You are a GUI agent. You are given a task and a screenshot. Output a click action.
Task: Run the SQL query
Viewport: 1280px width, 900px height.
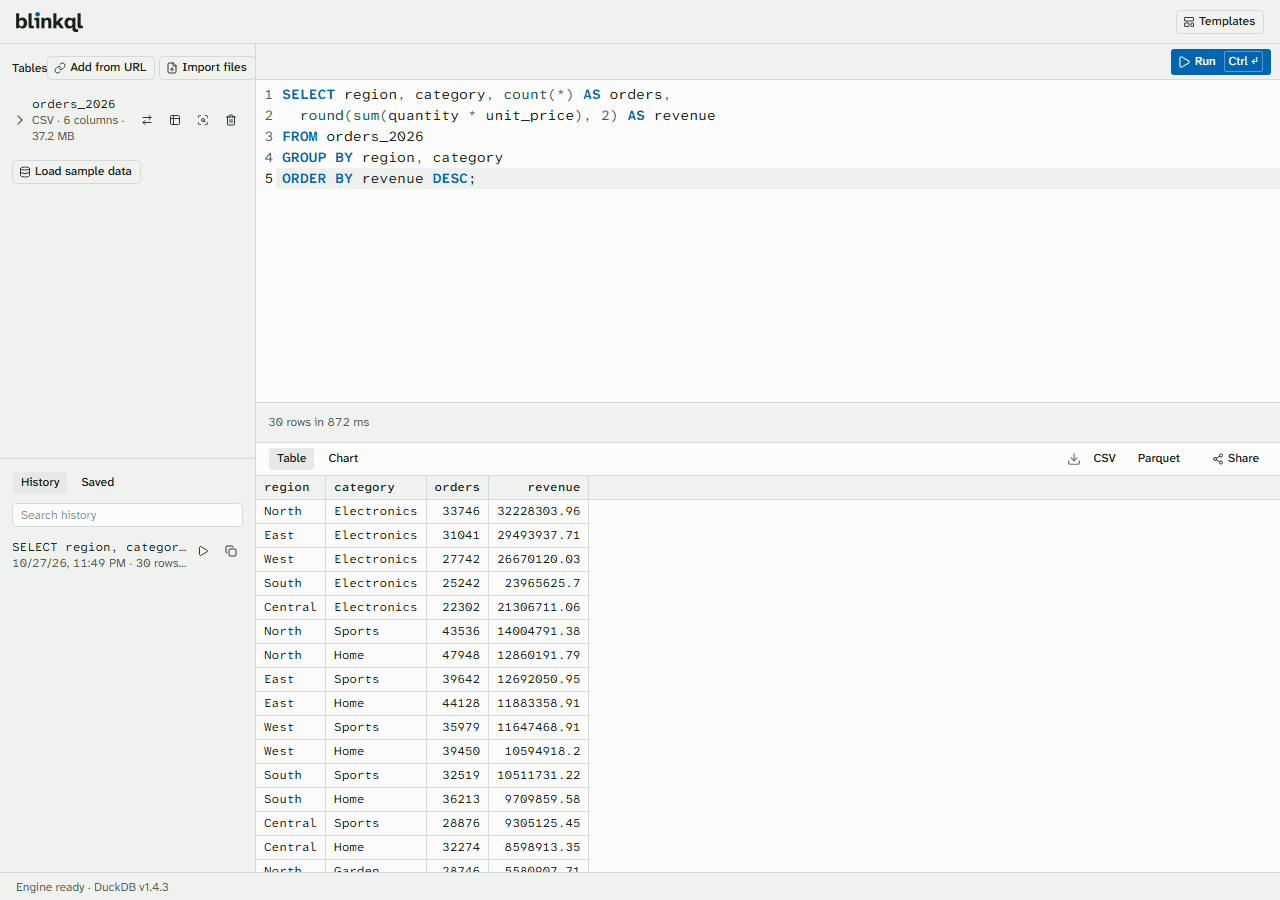coord(1220,62)
